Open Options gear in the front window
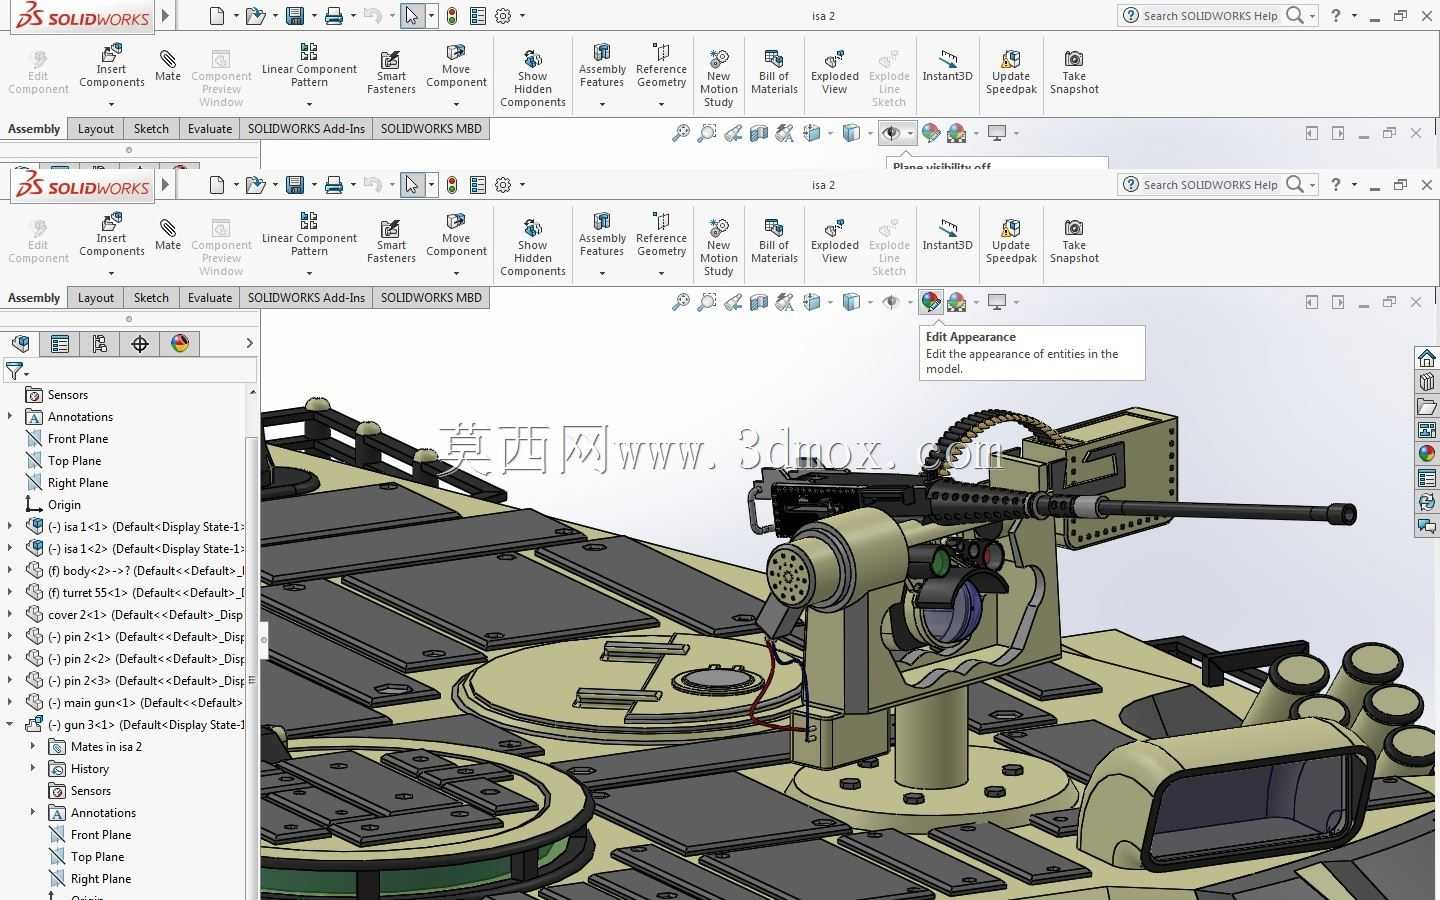1440x900 pixels. coord(503,185)
